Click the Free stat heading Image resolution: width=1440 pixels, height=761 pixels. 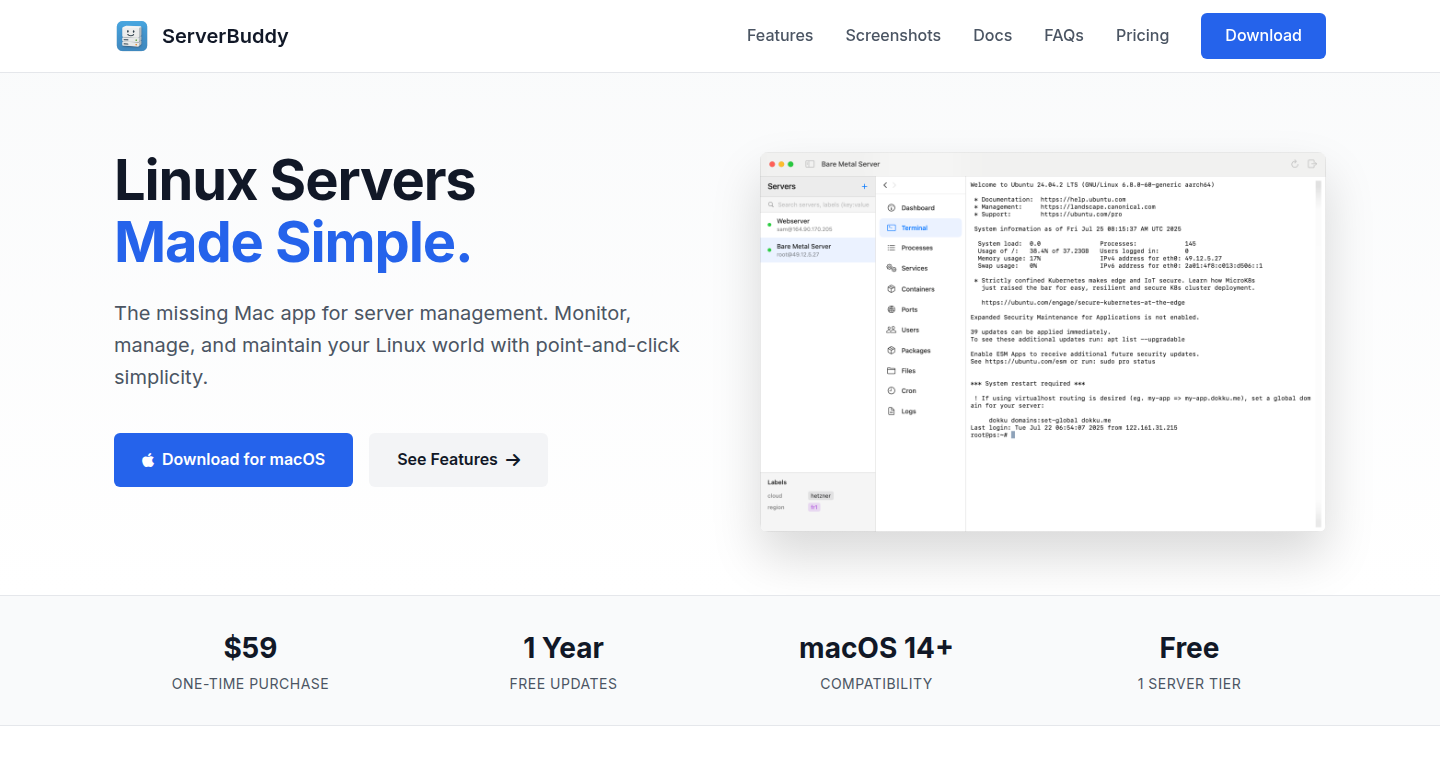[x=1189, y=648]
